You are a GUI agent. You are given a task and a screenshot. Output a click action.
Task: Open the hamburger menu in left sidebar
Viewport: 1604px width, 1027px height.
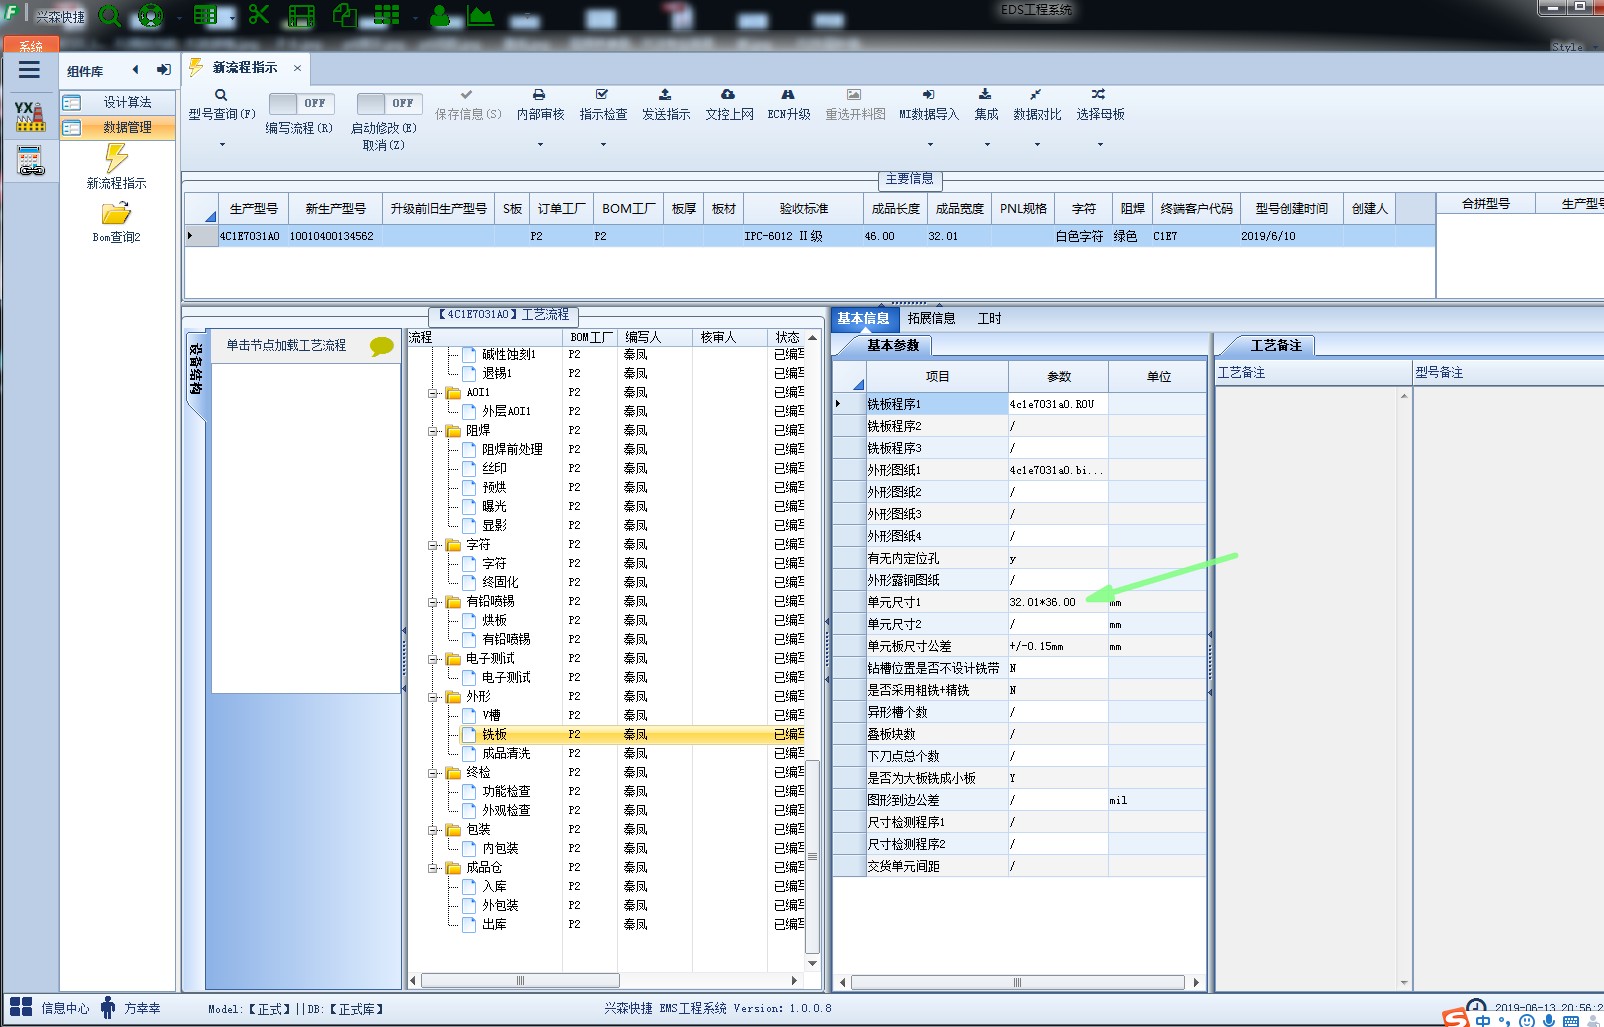tap(29, 70)
